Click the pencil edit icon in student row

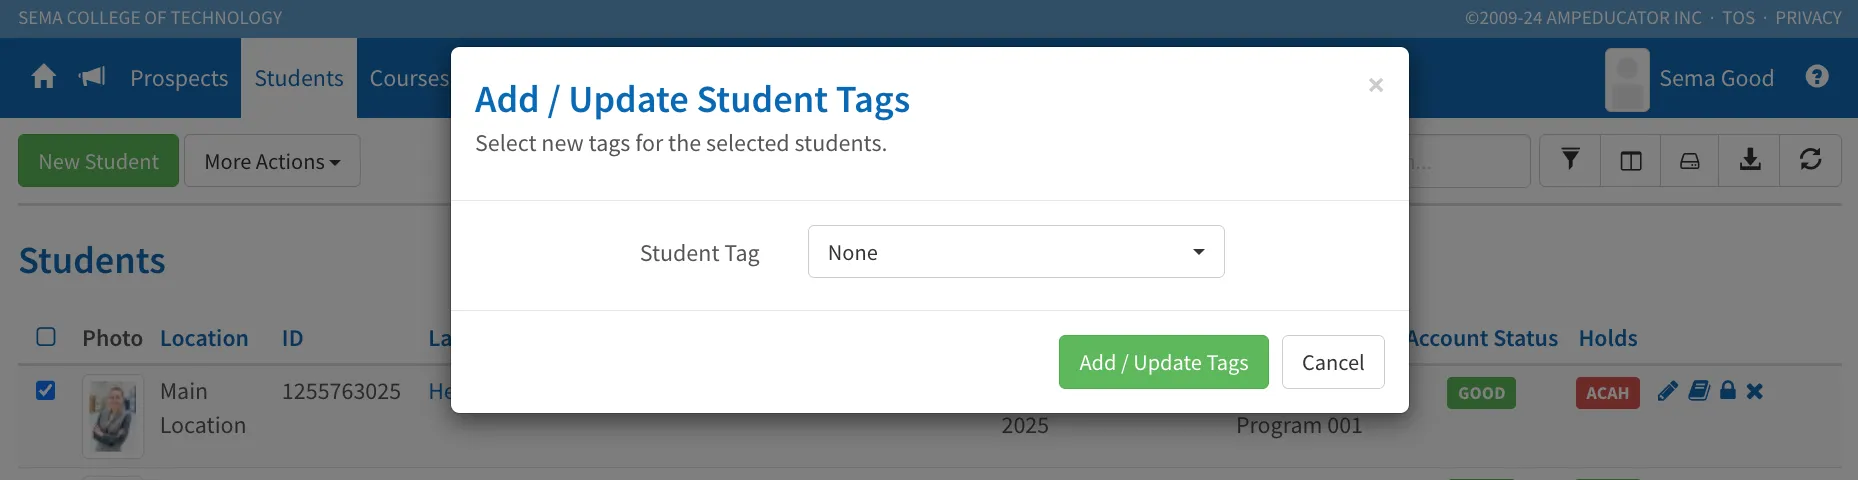click(1667, 391)
